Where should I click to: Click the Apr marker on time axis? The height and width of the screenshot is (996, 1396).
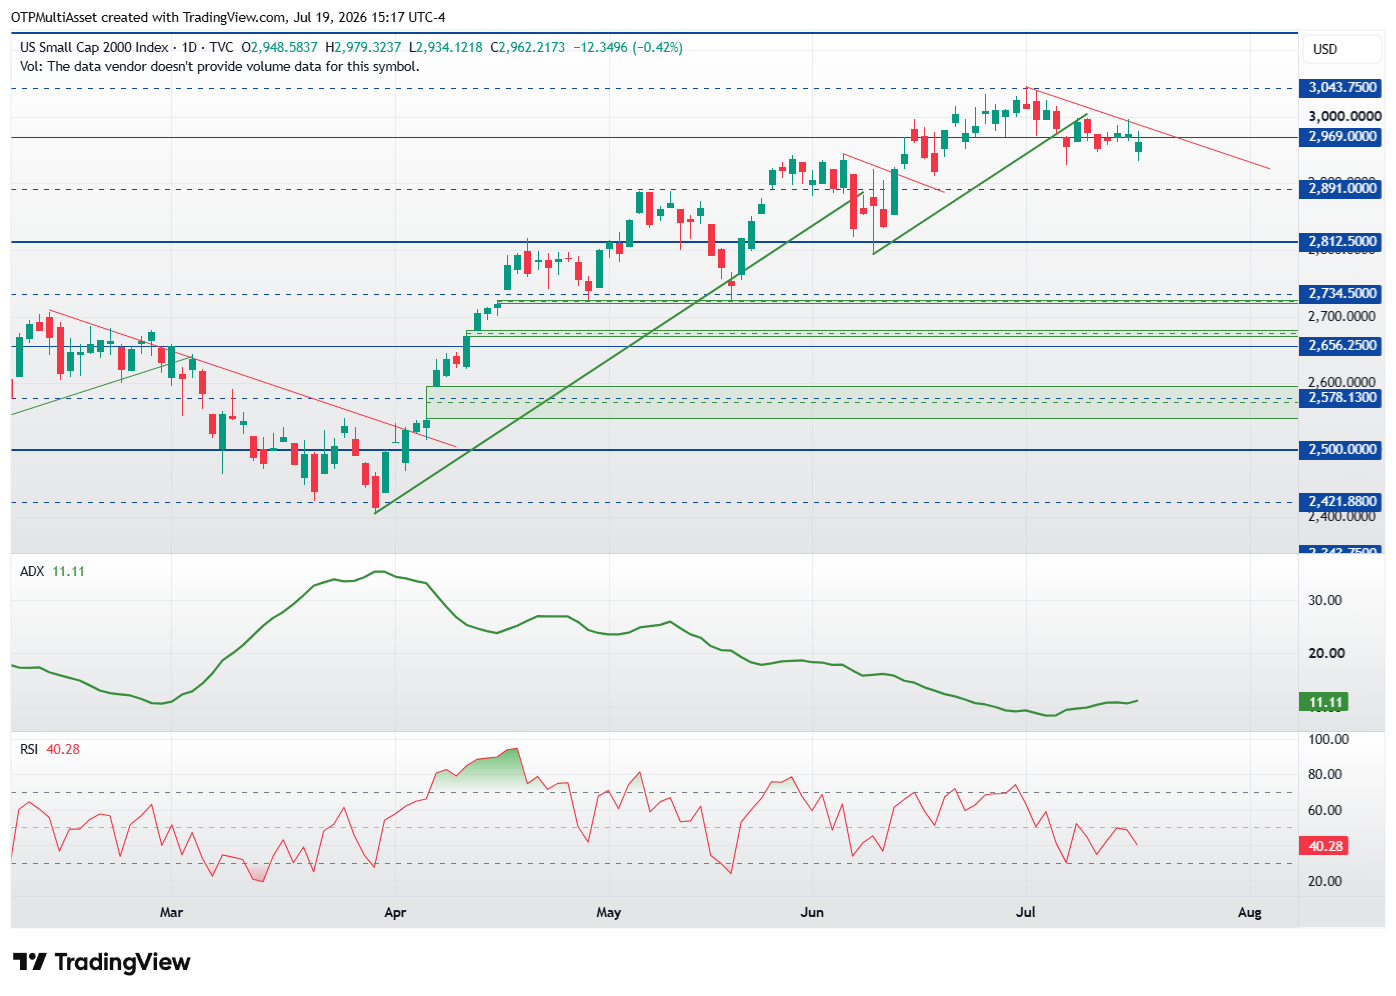(x=395, y=912)
